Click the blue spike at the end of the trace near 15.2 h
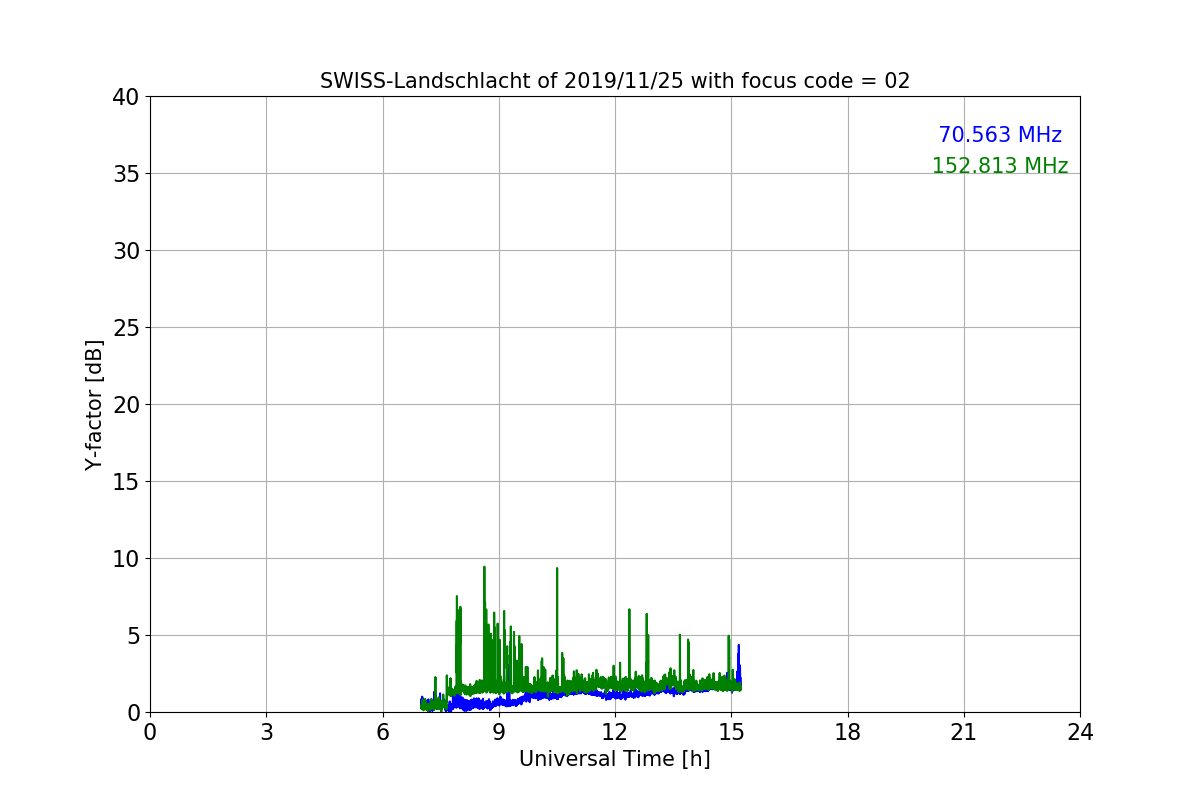 point(739,647)
